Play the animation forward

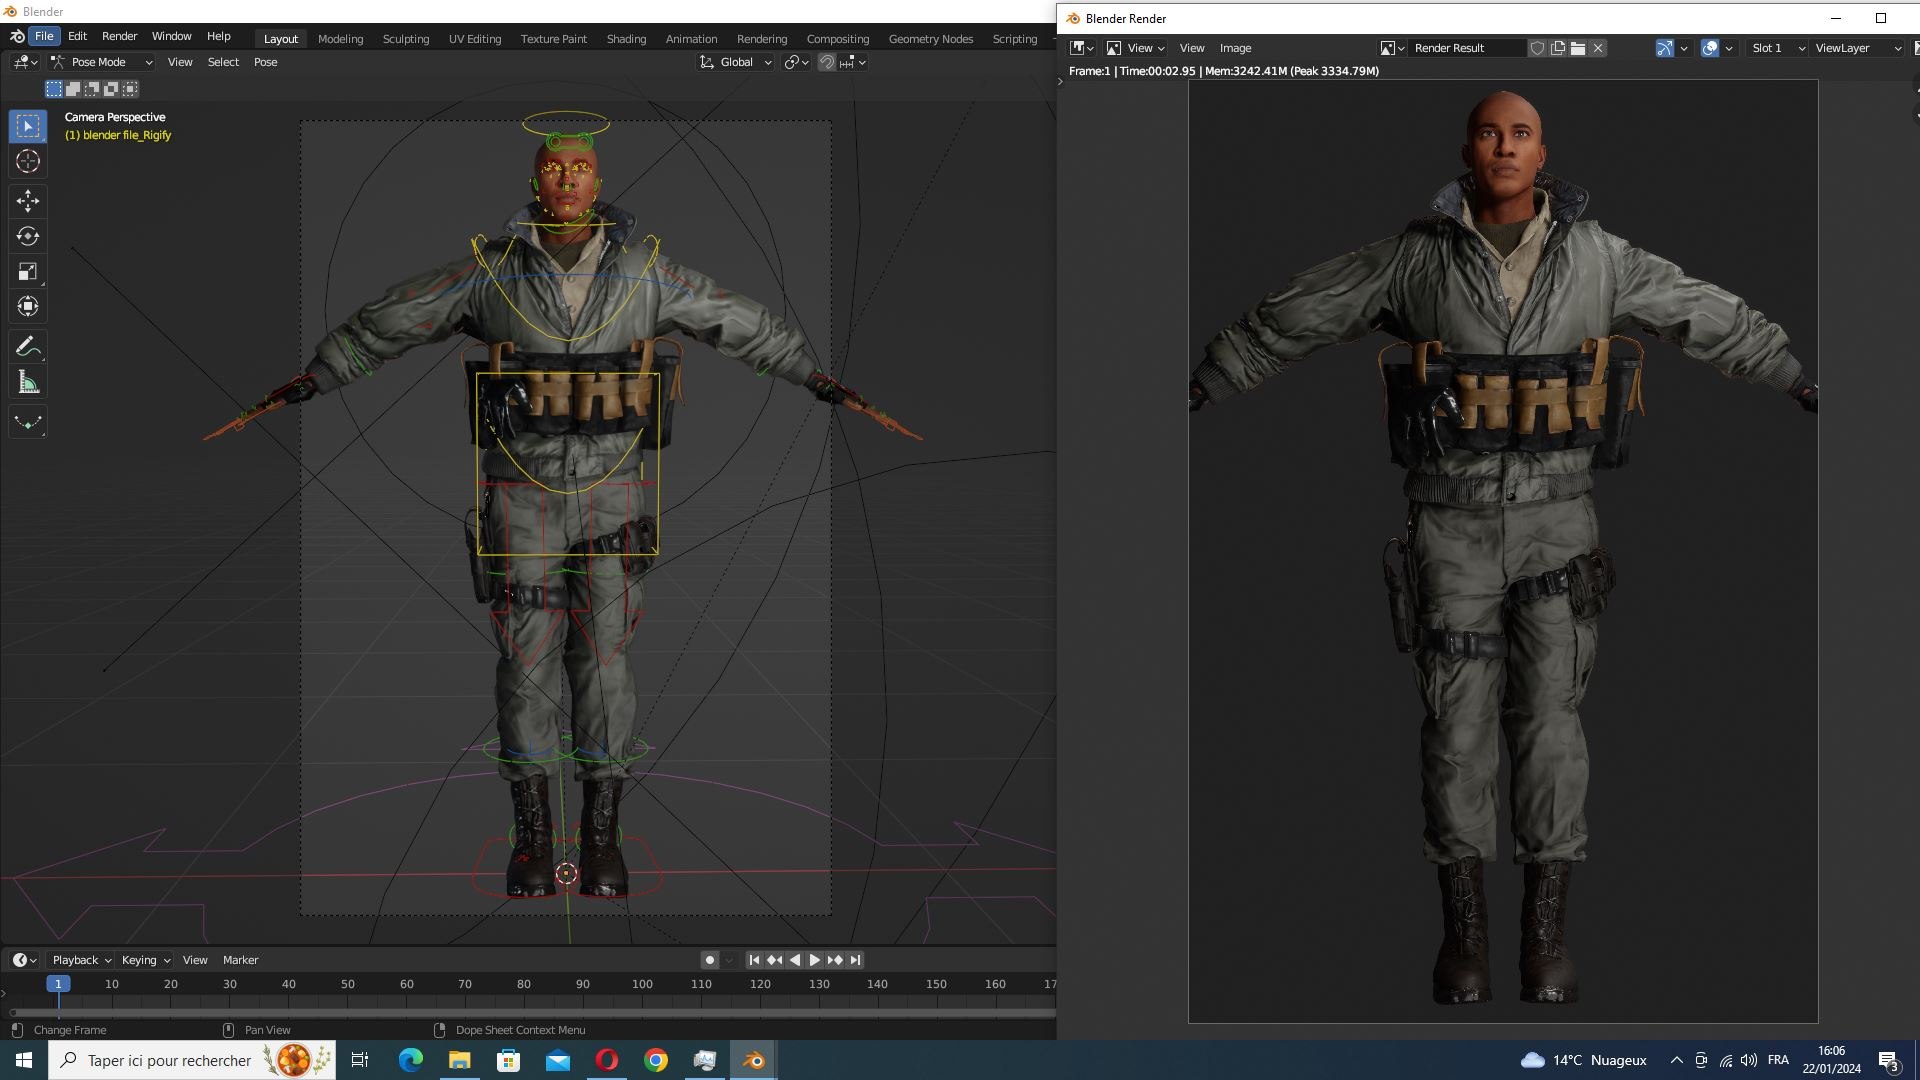tap(815, 960)
